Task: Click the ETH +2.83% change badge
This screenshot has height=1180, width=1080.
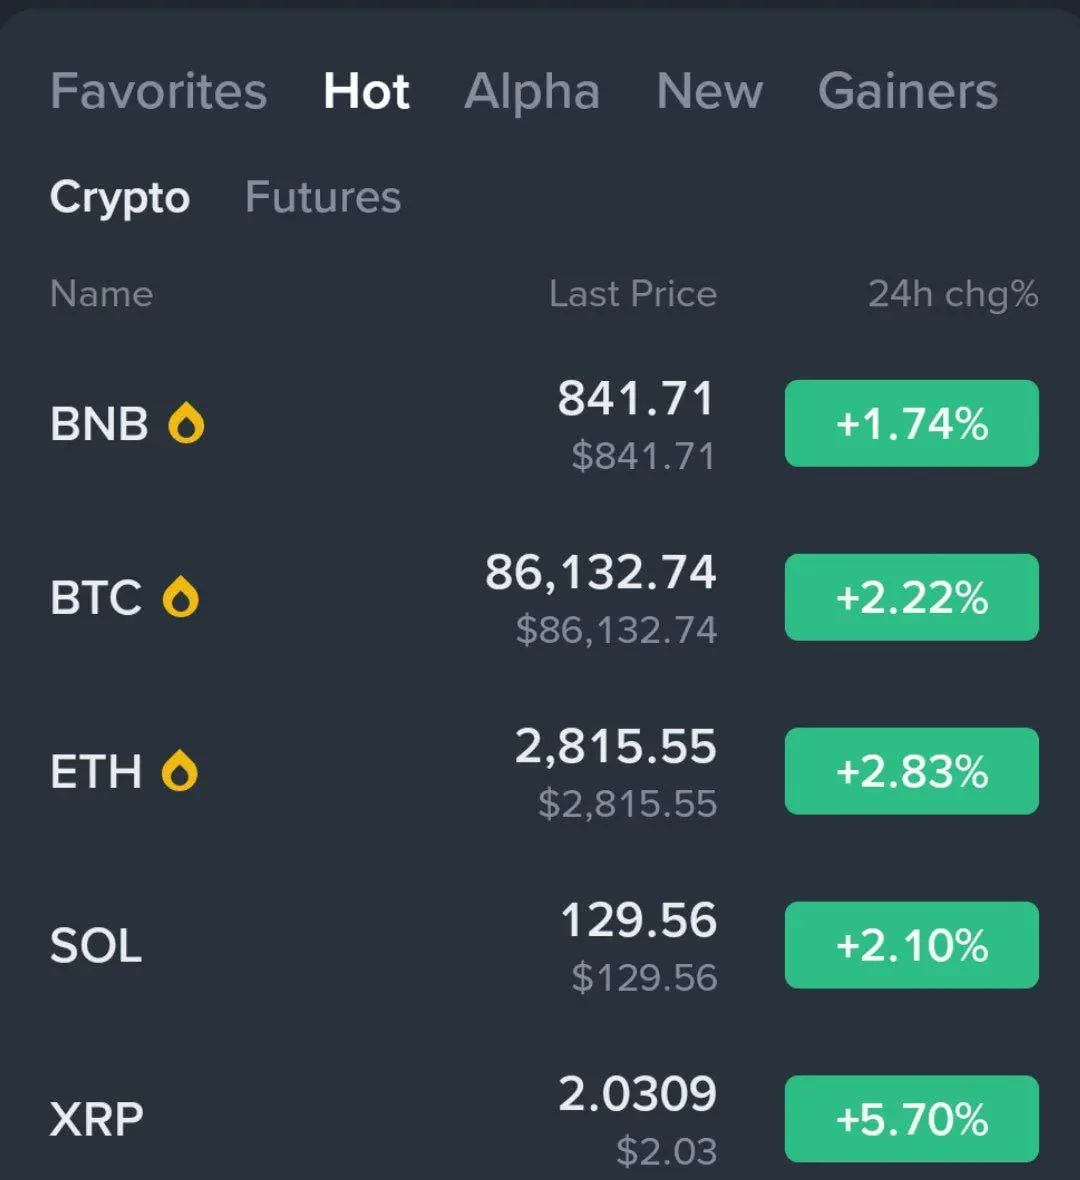Action: (x=911, y=771)
